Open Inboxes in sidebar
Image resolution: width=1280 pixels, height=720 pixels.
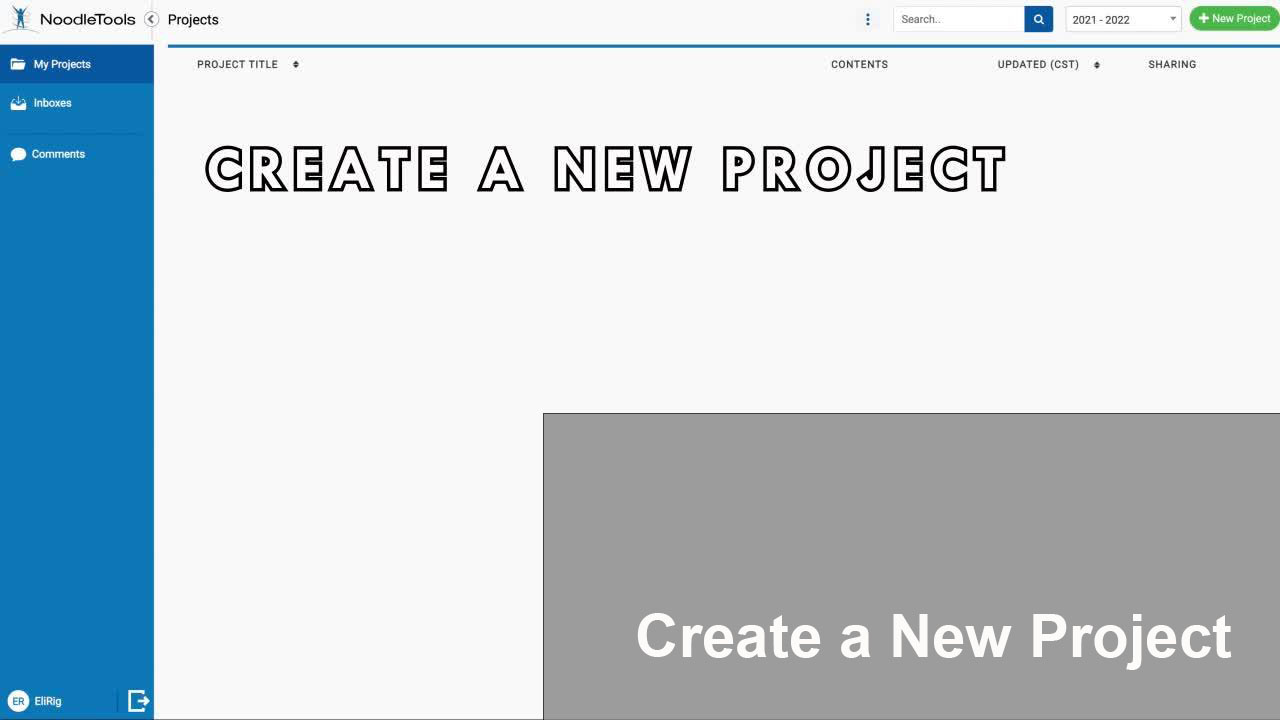tap(77, 103)
